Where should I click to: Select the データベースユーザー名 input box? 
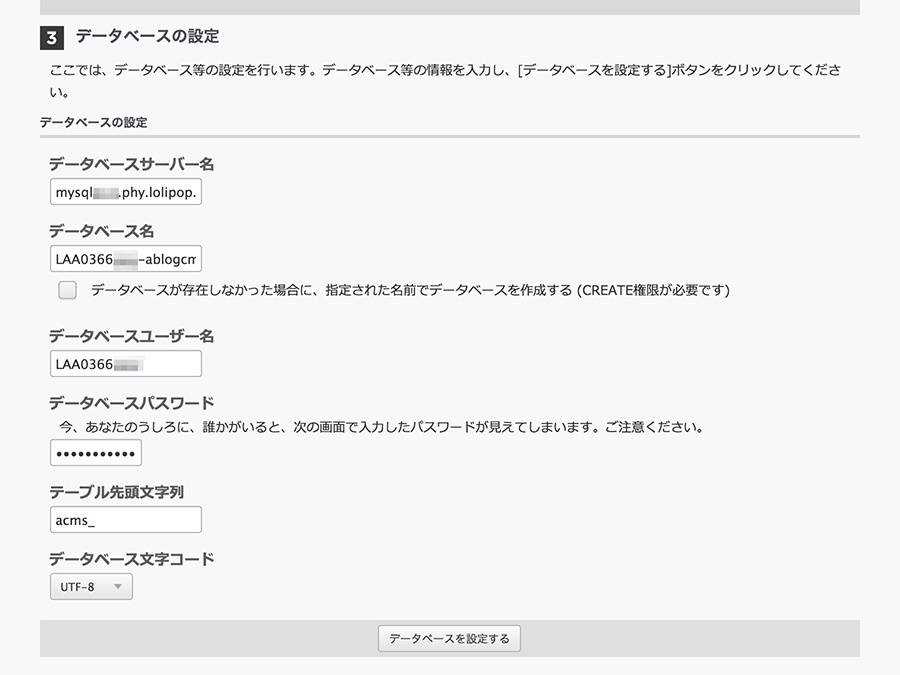[x=125, y=364]
